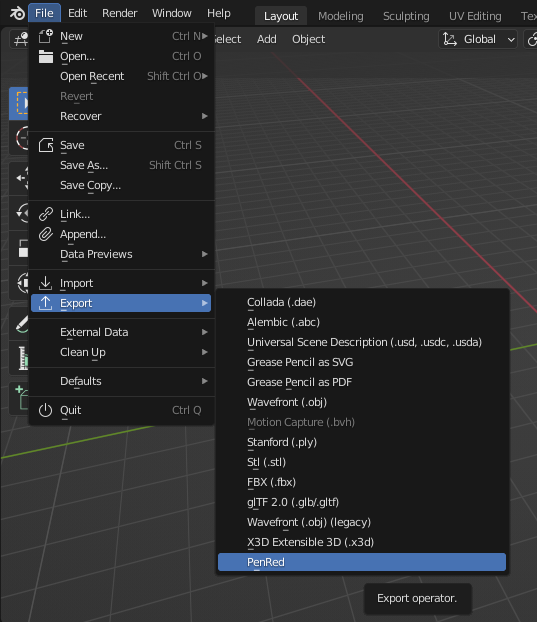Export as Wavefront (.obj)
Image resolution: width=537 pixels, height=622 pixels.
pos(362,402)
